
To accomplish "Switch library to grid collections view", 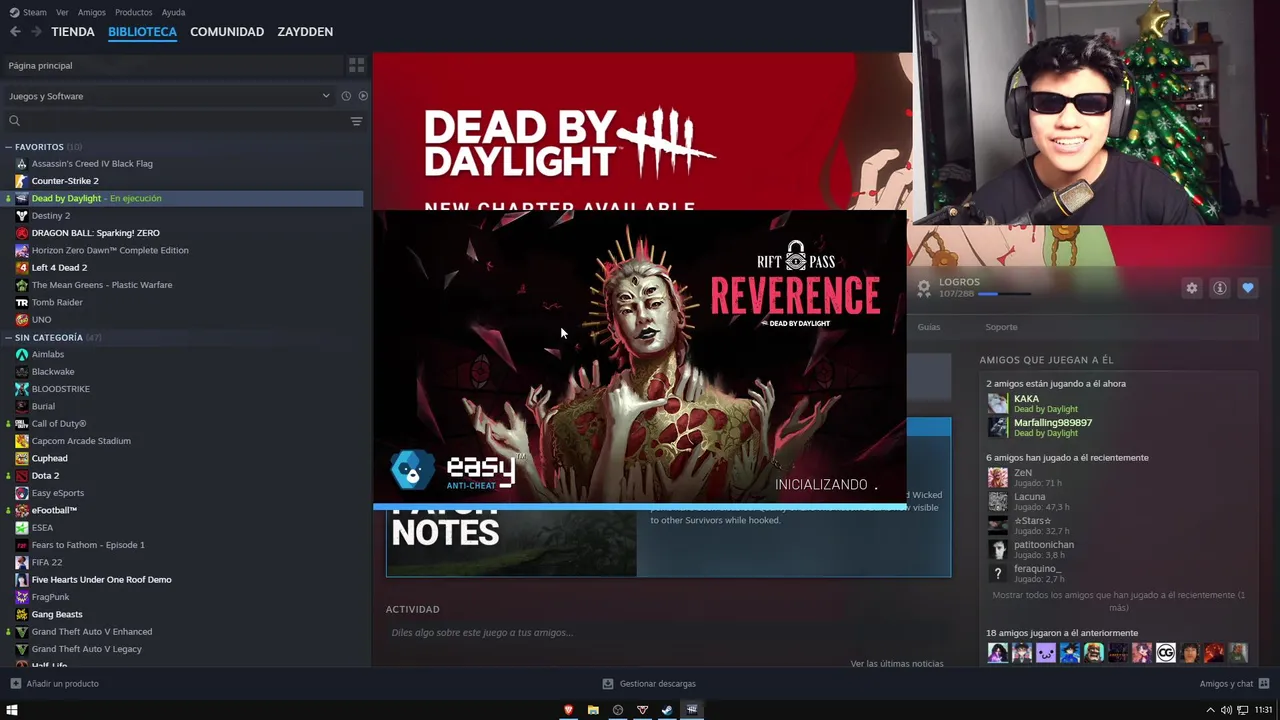I will click(356, 65).
